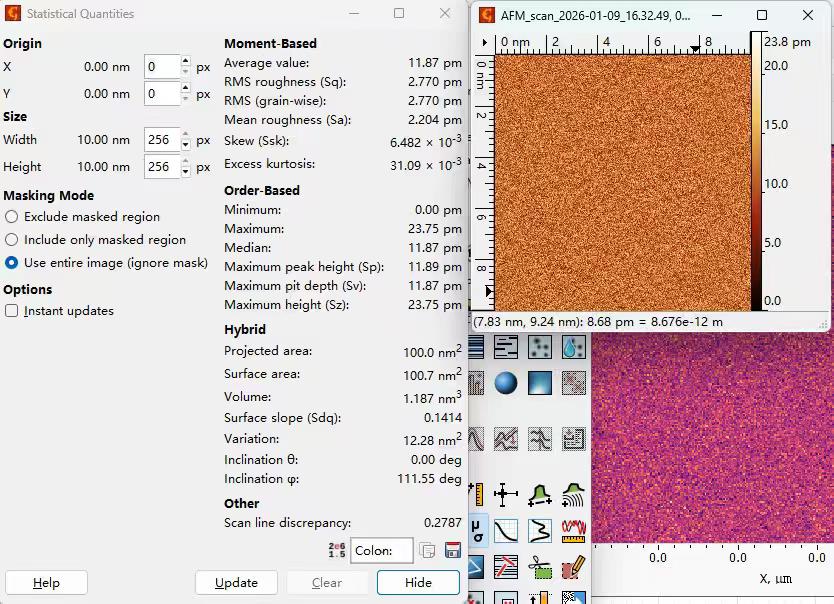The height and width of the screenshot is (604, 834).
Task: Click the red wavy roughness ruler icon
Action: coord(573,529)
